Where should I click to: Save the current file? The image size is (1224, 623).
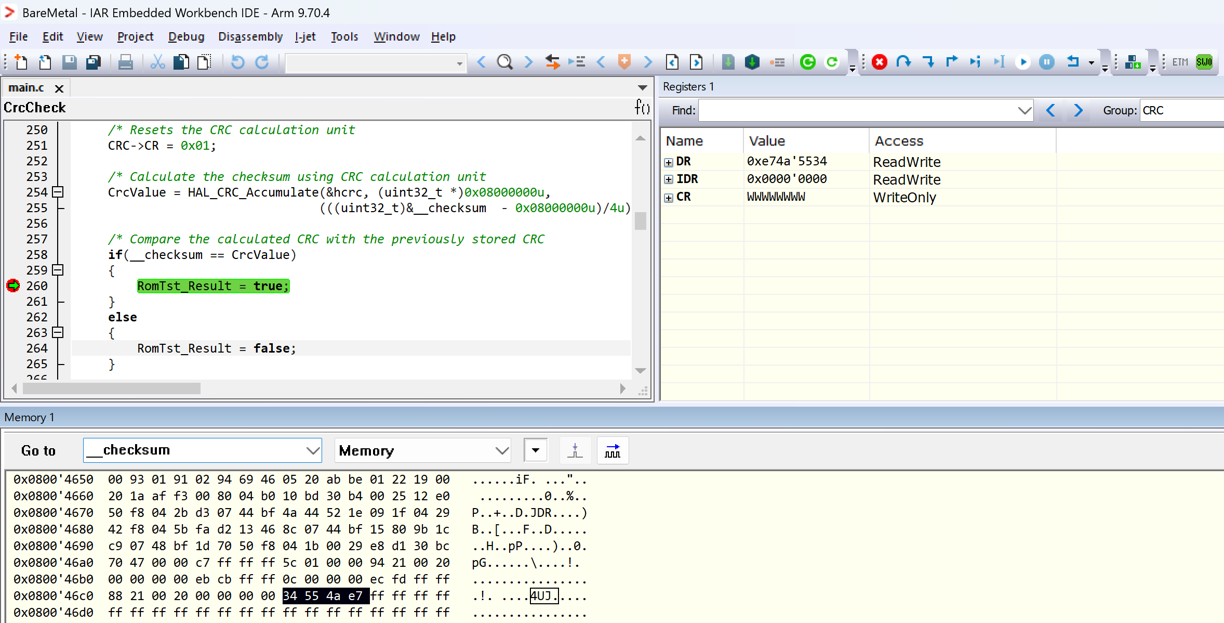(69, 62)
